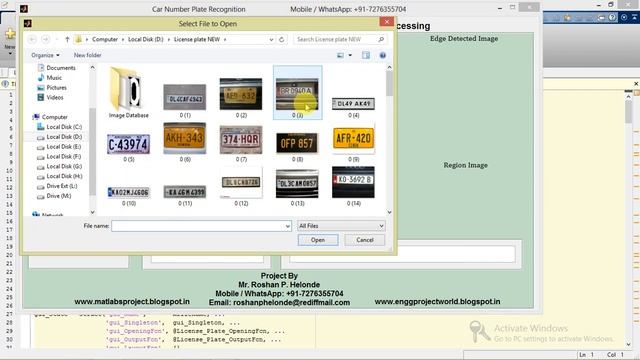Open the Organize dropdown menu
Viewport: 640px width, 360px height.
(45, 55)
